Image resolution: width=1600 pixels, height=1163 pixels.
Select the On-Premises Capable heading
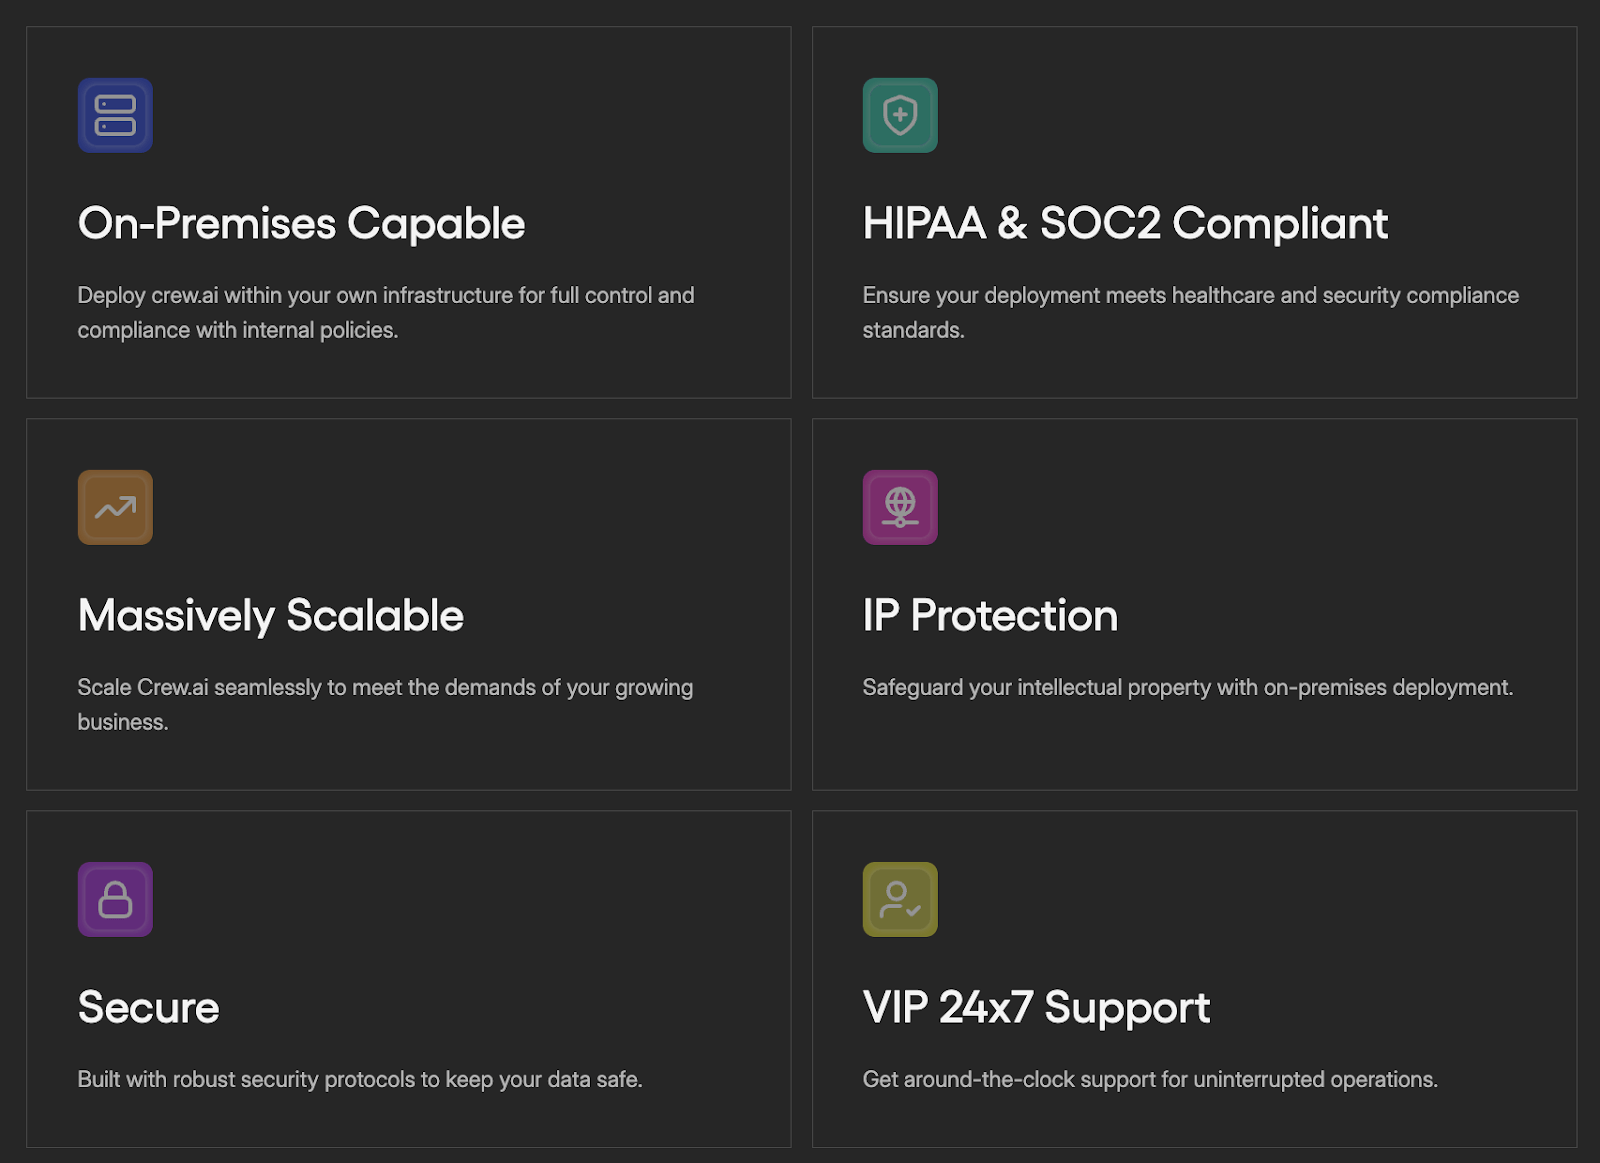[301, 223]
